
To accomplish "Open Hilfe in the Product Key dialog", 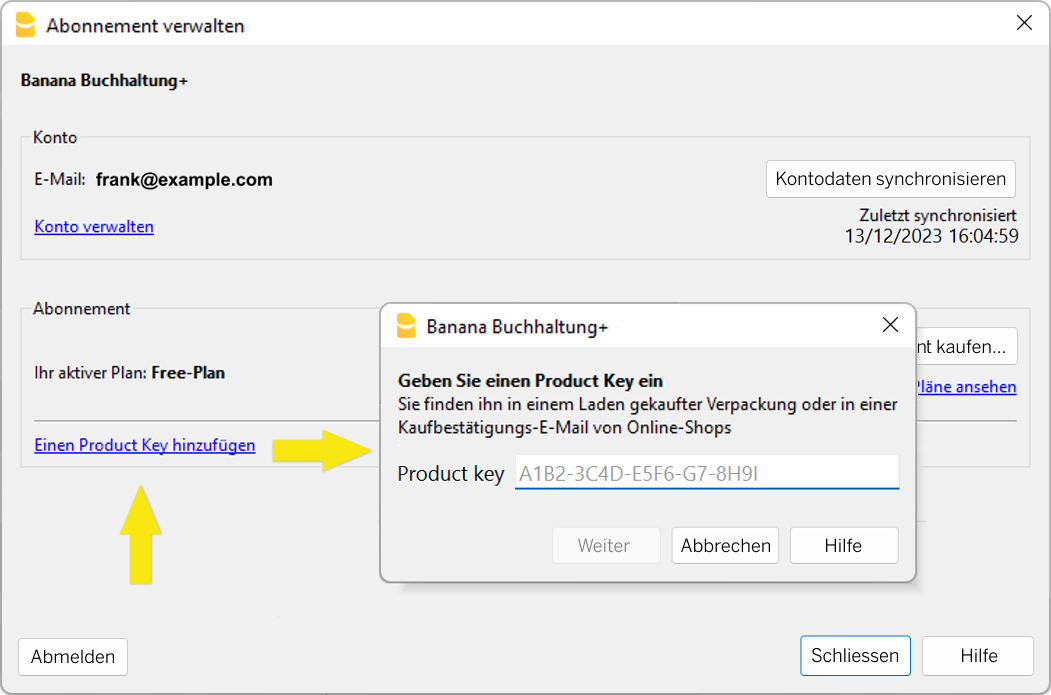I will pos(843,545).
